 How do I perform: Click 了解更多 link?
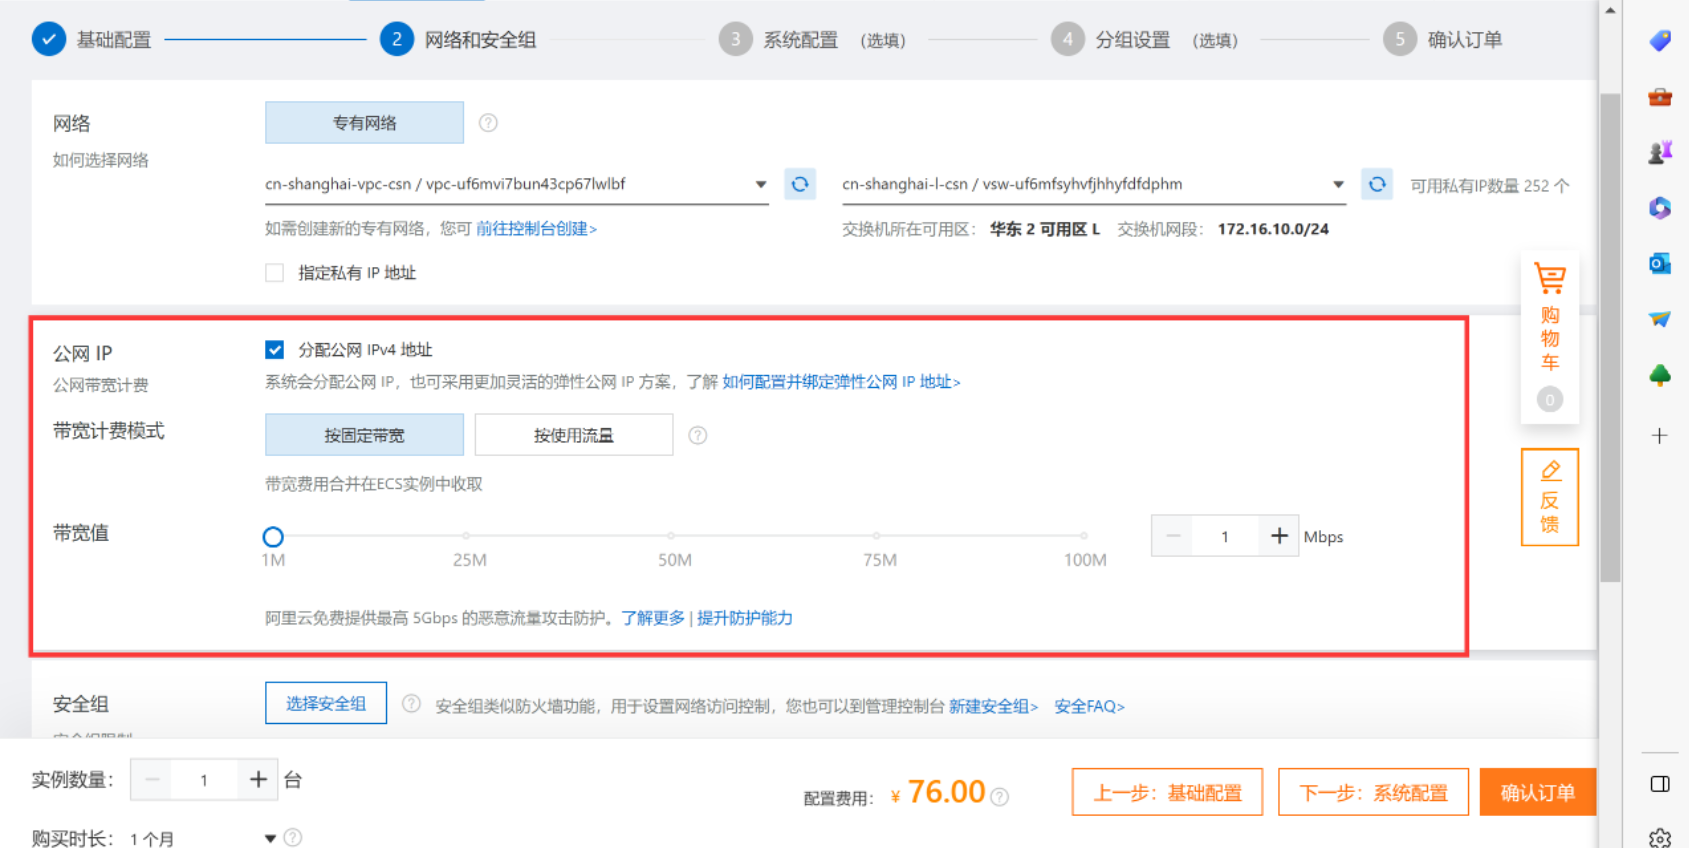click(x=653, y=618)
